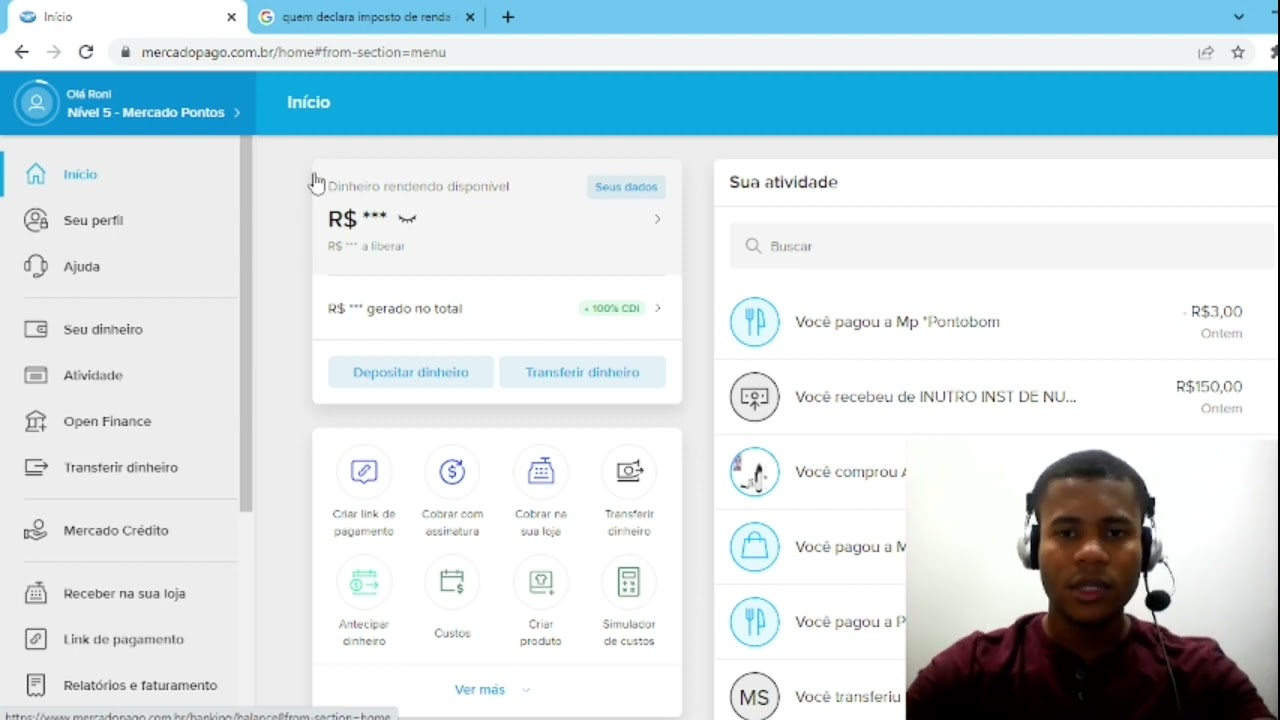The height and width of the screenshot is (720, 1280).
Task: Open Relatórios e faturamento icon
Action: click(36, 685)
